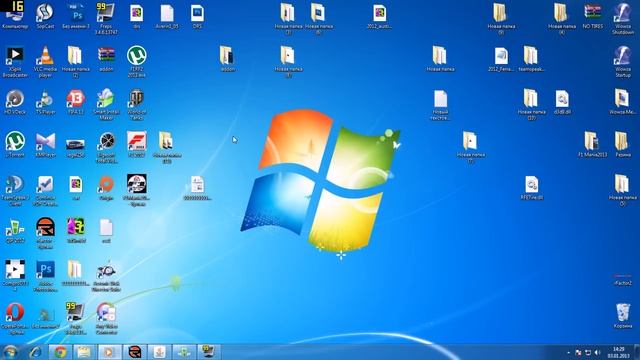Image resolution: width=640 pixels, height=360 pixels.
Task: Open Google Chrome from the taskbar
Action: [60, 352]
